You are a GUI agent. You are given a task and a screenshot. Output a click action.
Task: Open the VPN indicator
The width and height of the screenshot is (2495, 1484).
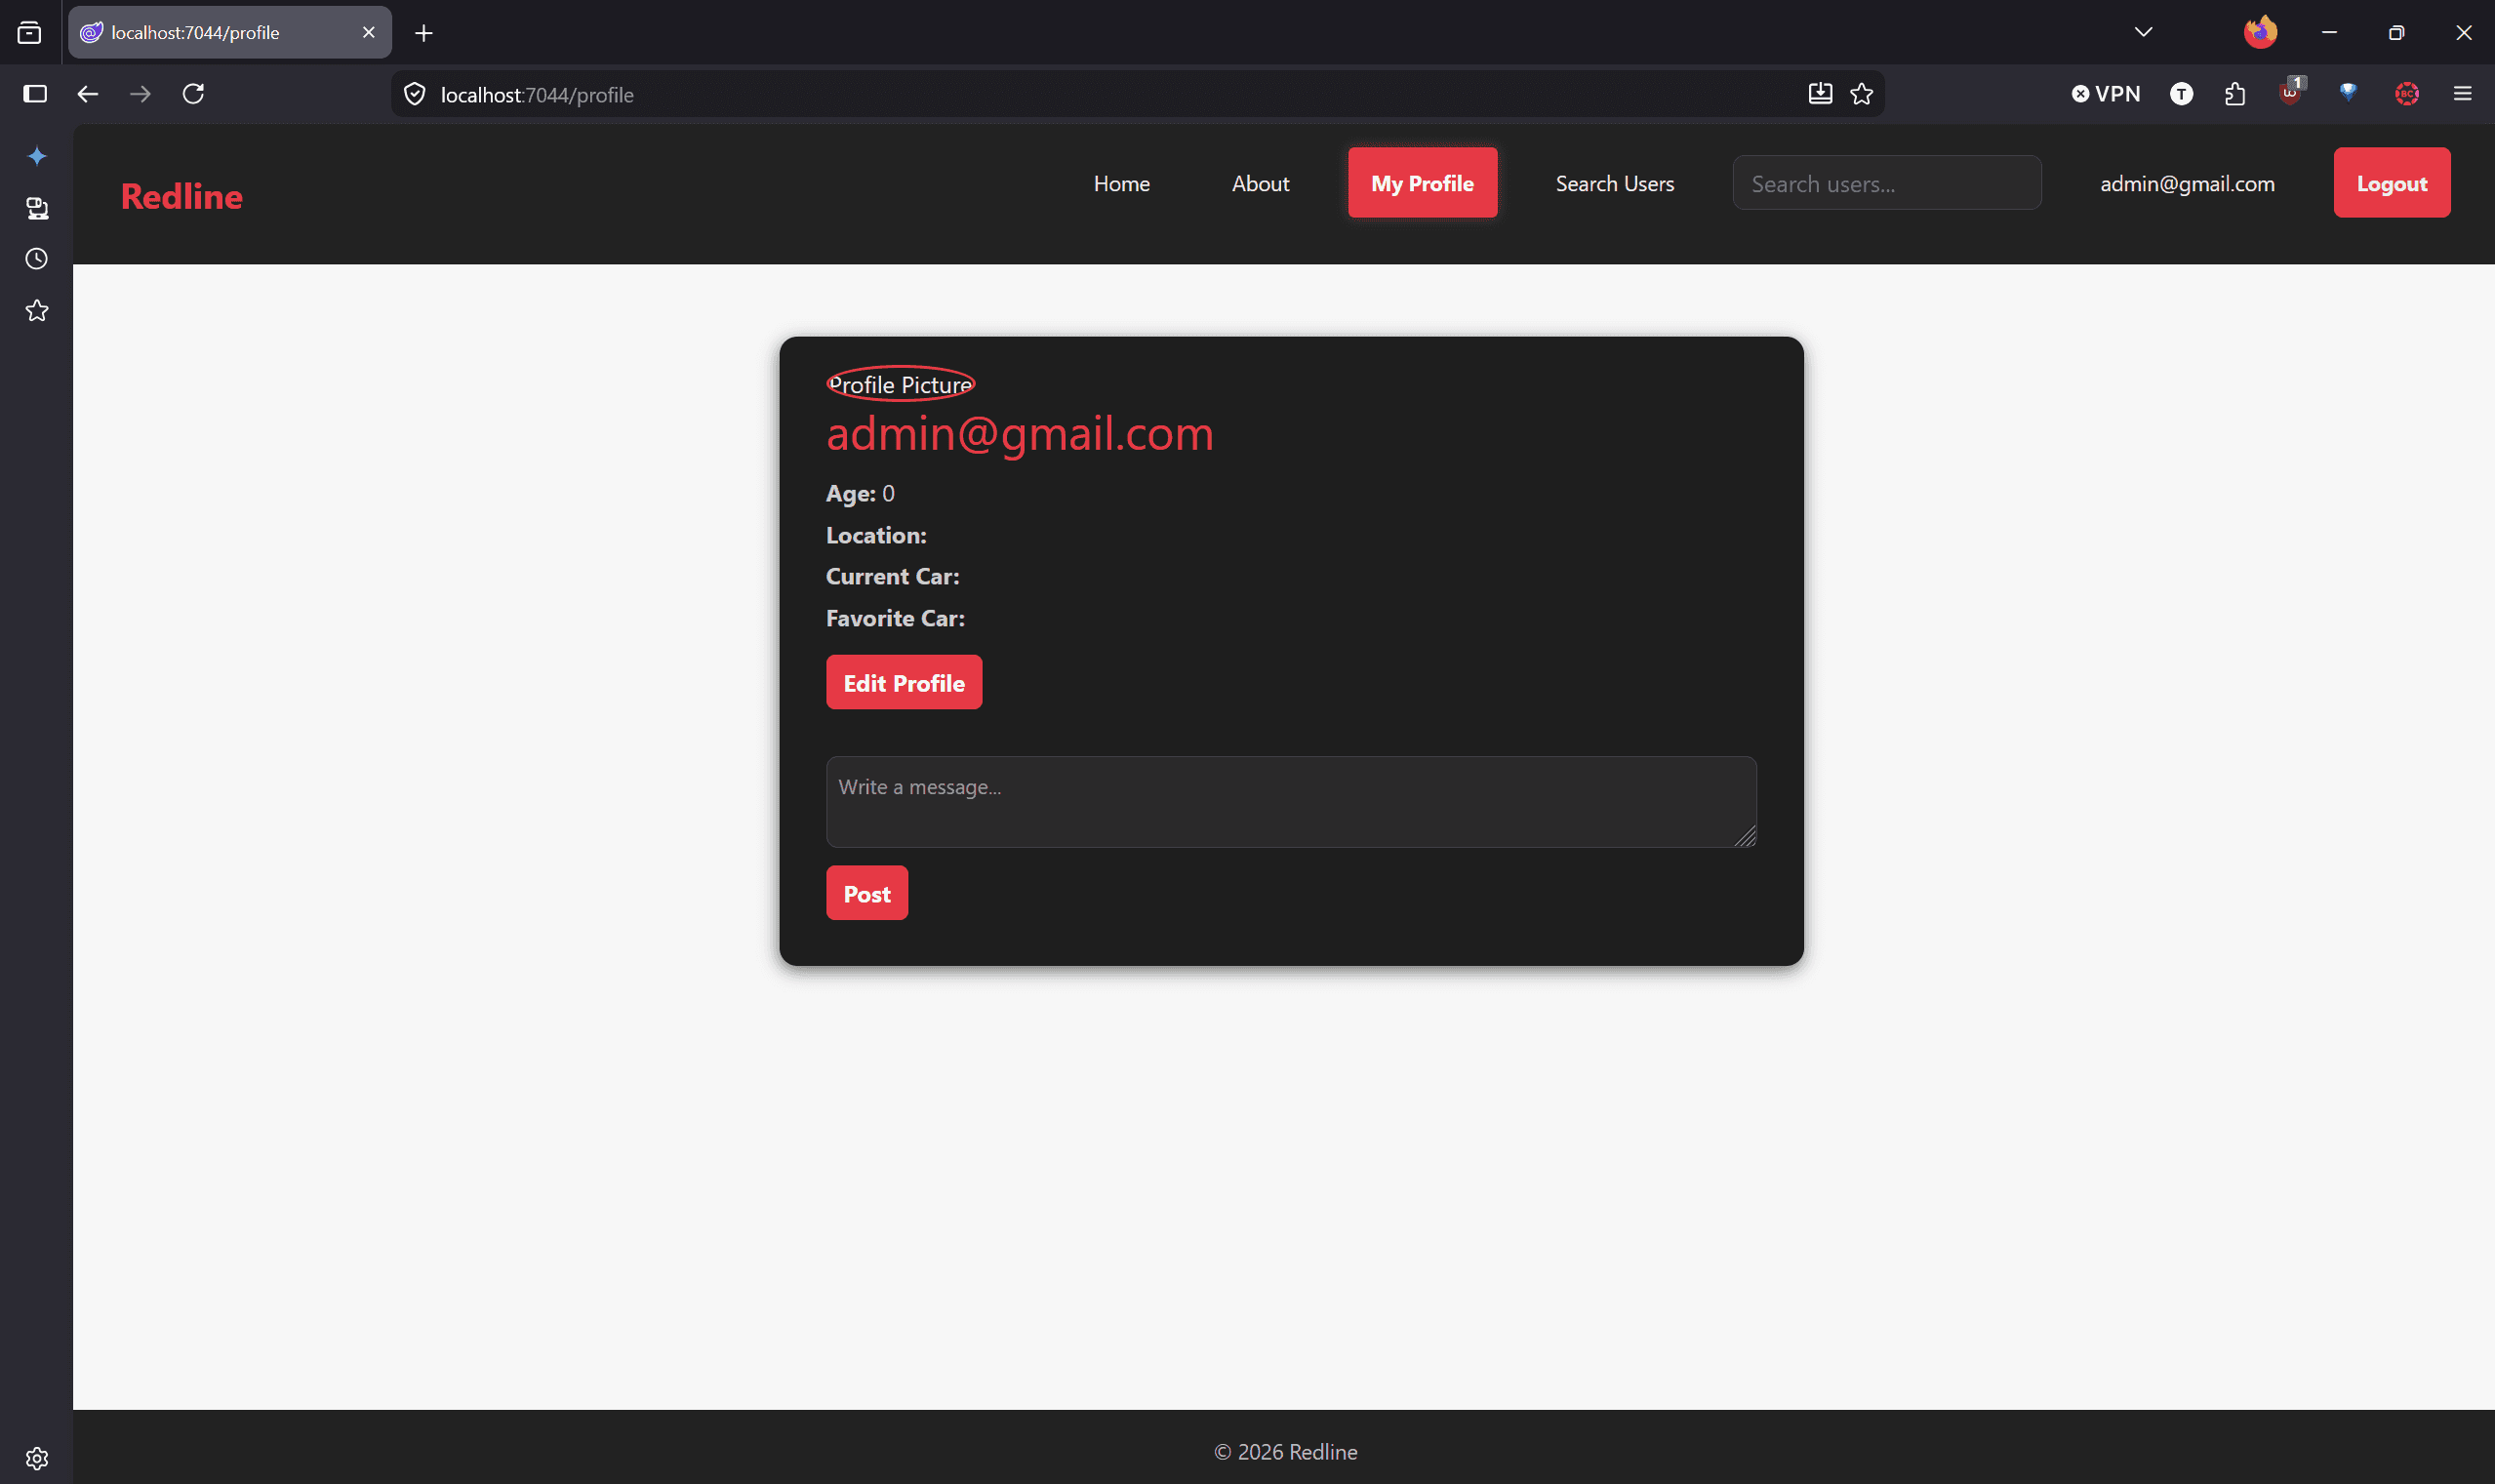tap(2106, 94)
